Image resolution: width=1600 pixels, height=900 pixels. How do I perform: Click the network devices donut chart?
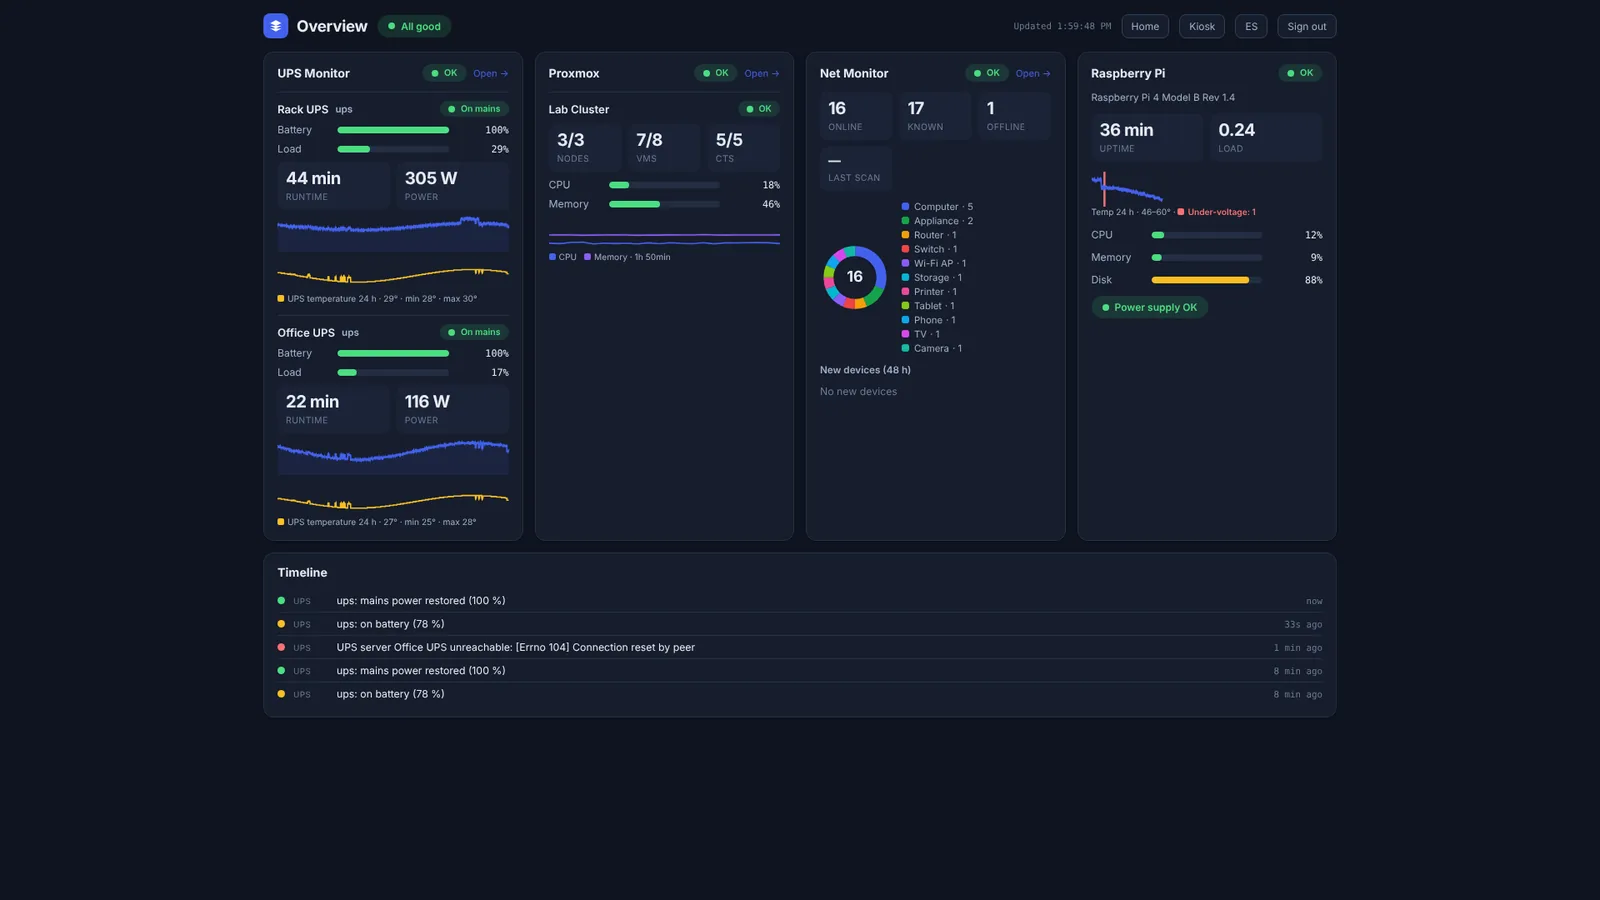[x=855, y=277]
